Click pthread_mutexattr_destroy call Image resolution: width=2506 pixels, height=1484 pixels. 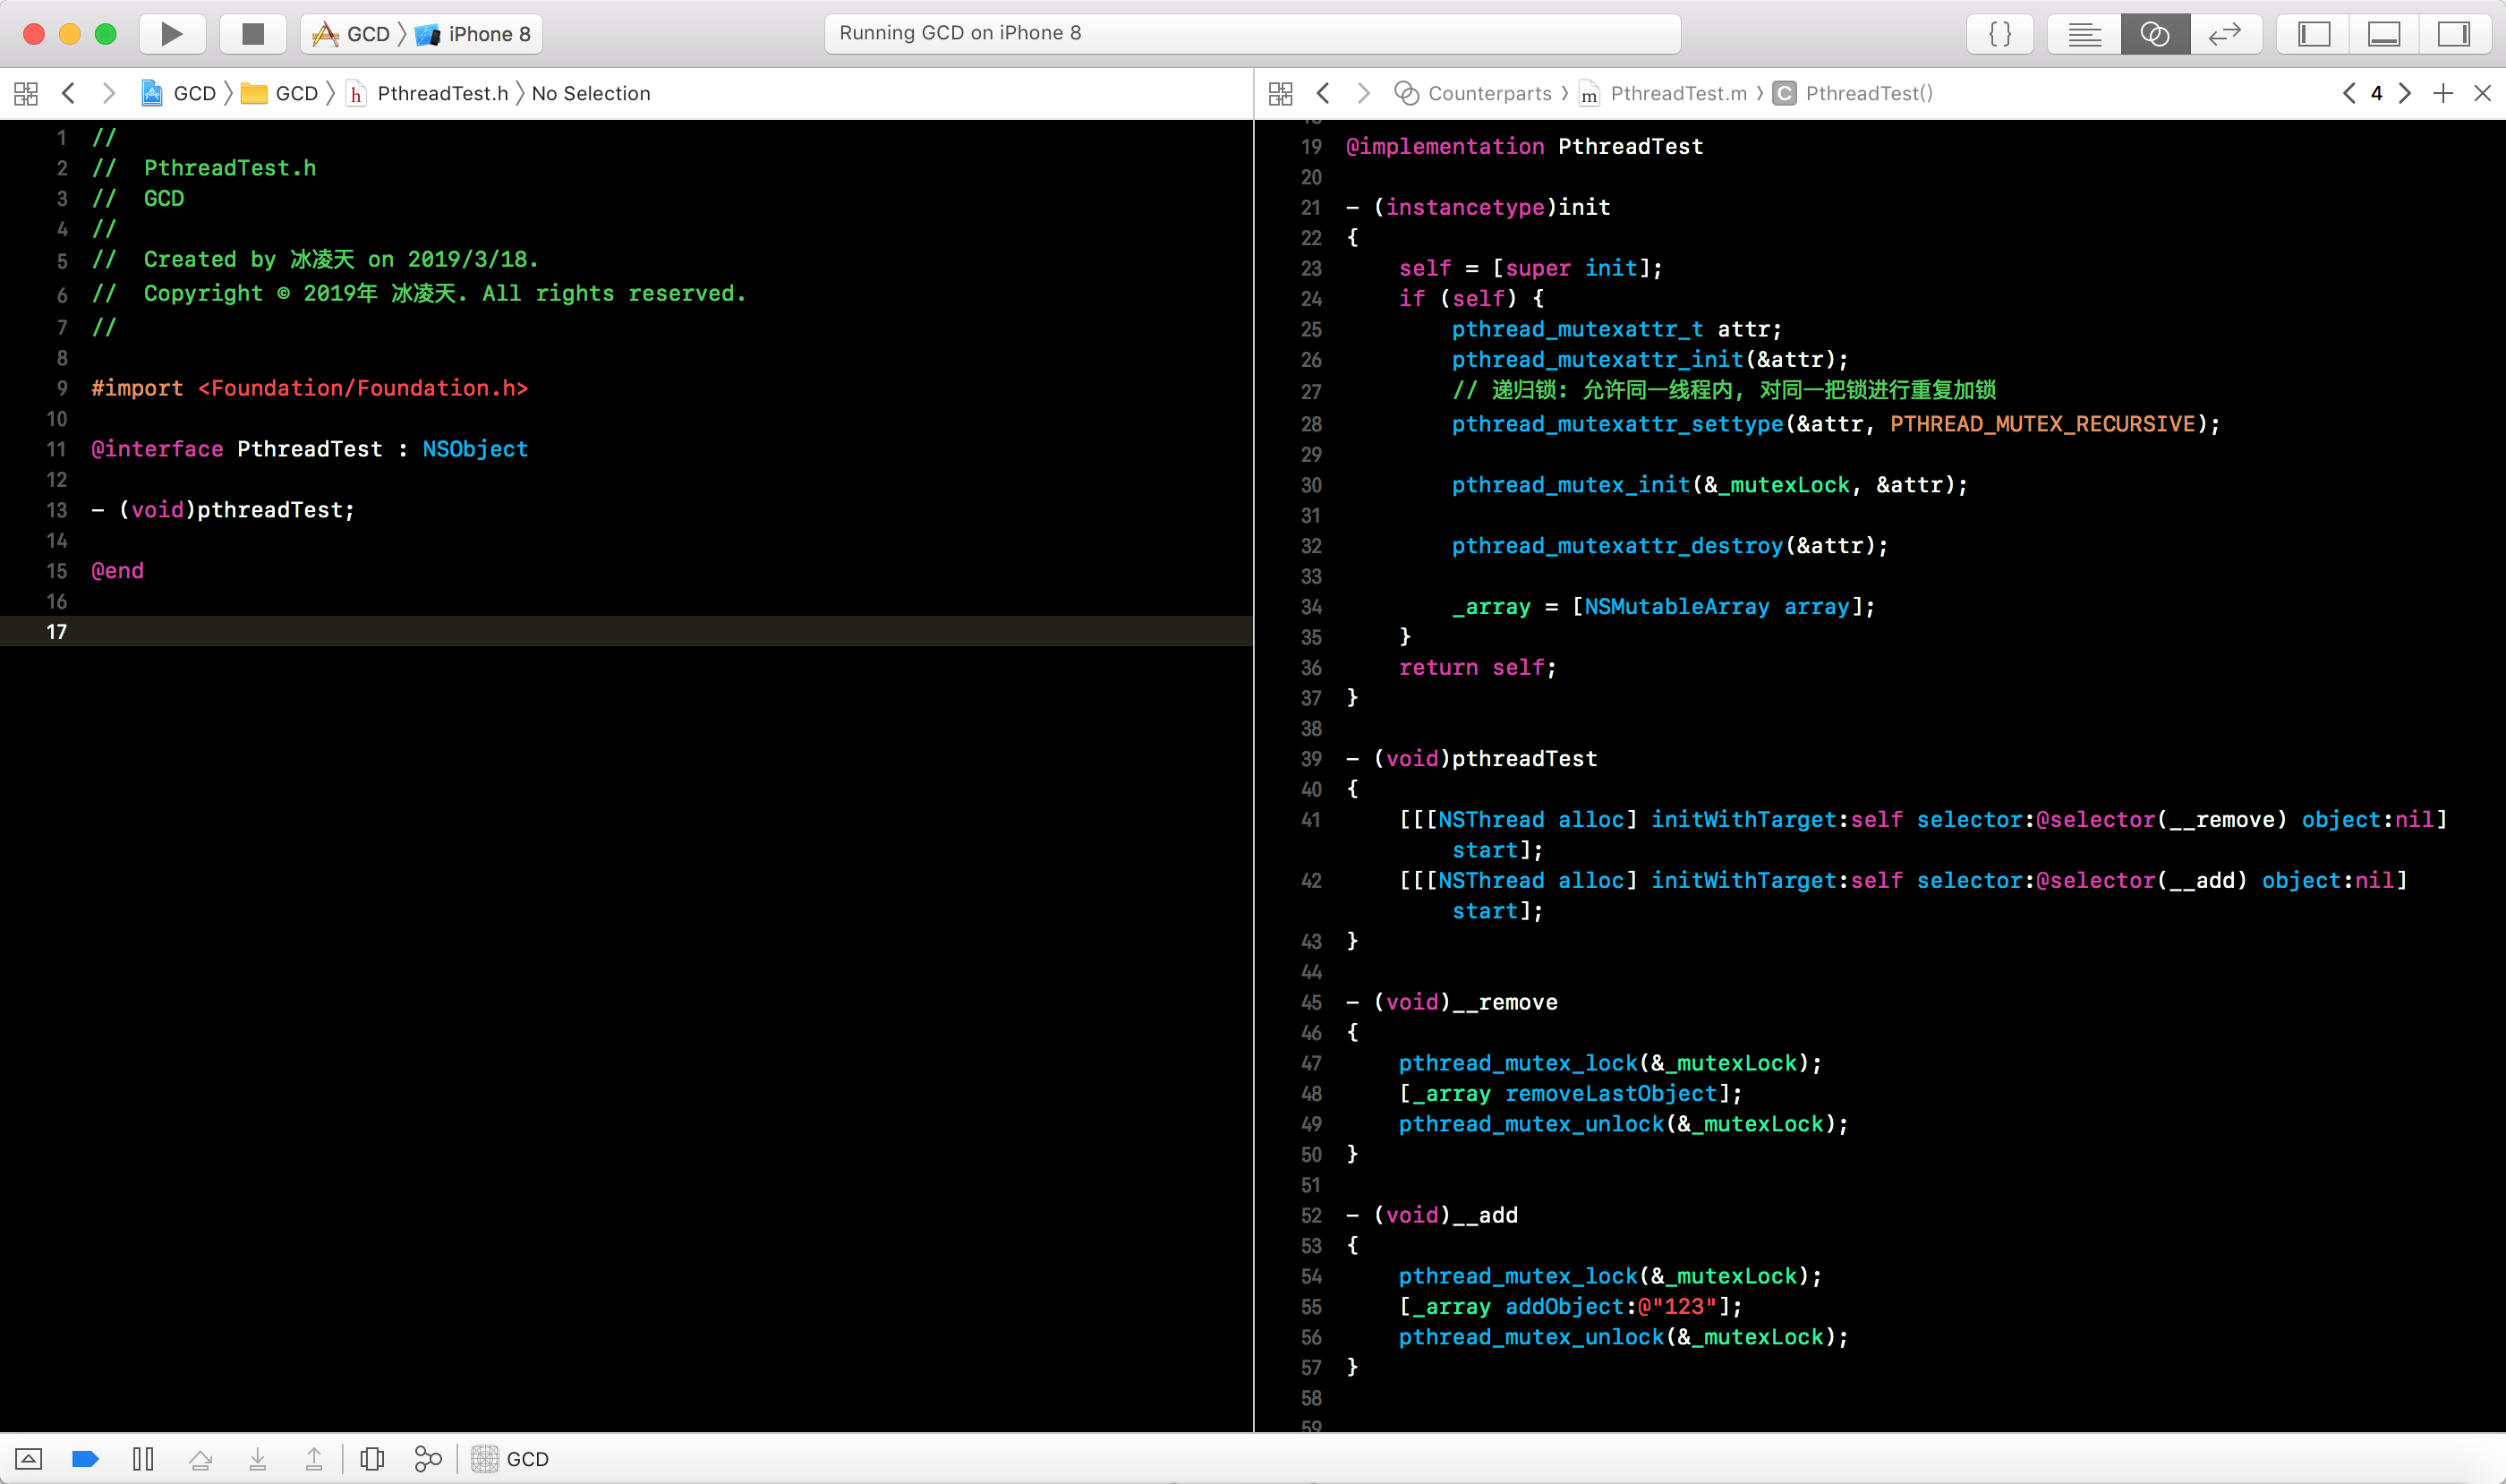1670,546
